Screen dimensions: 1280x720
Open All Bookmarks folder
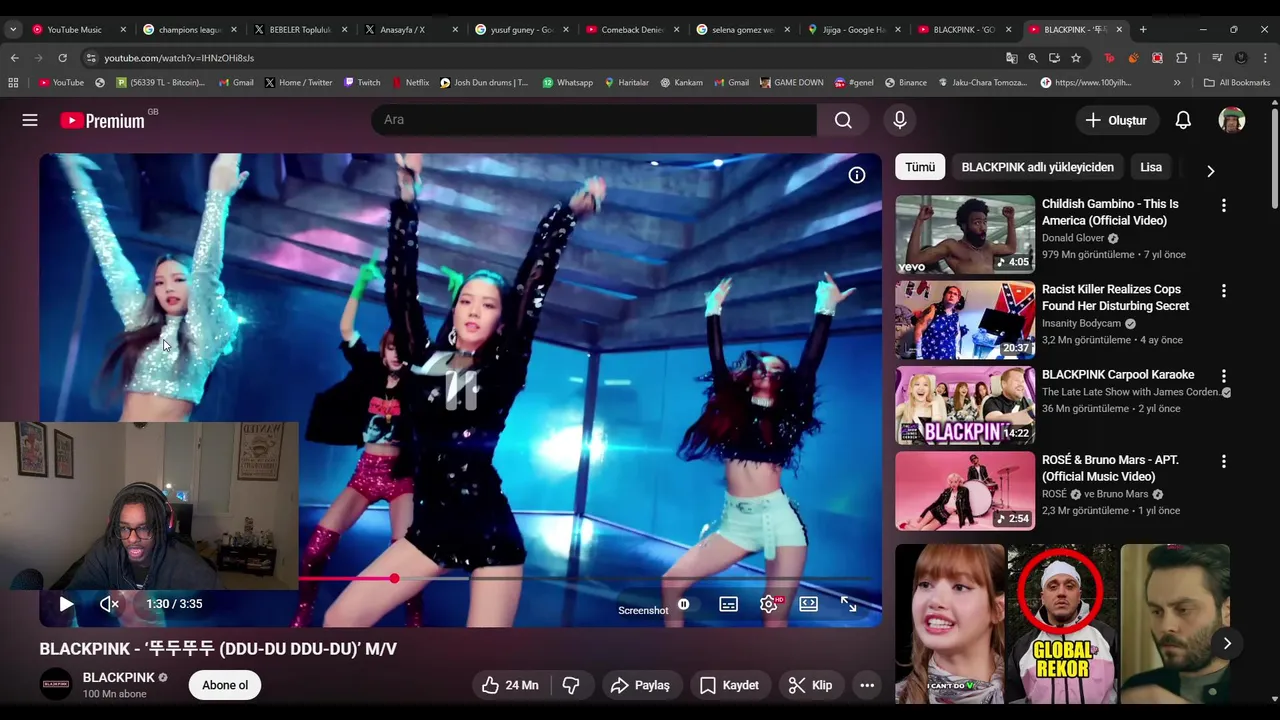(1237, 82)
